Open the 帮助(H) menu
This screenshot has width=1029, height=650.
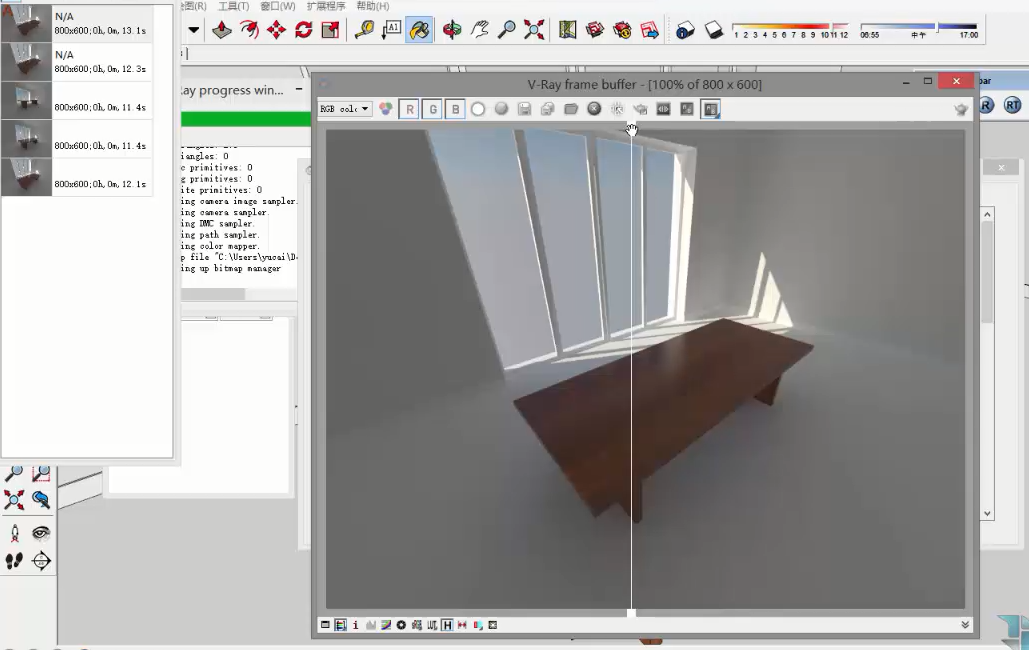pyautogui.click(x=373, y=6)
